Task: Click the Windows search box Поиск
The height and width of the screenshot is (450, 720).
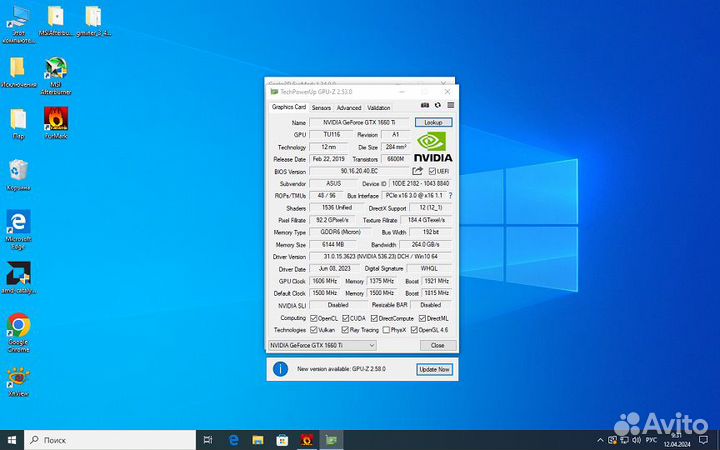Action: point(110,440)
